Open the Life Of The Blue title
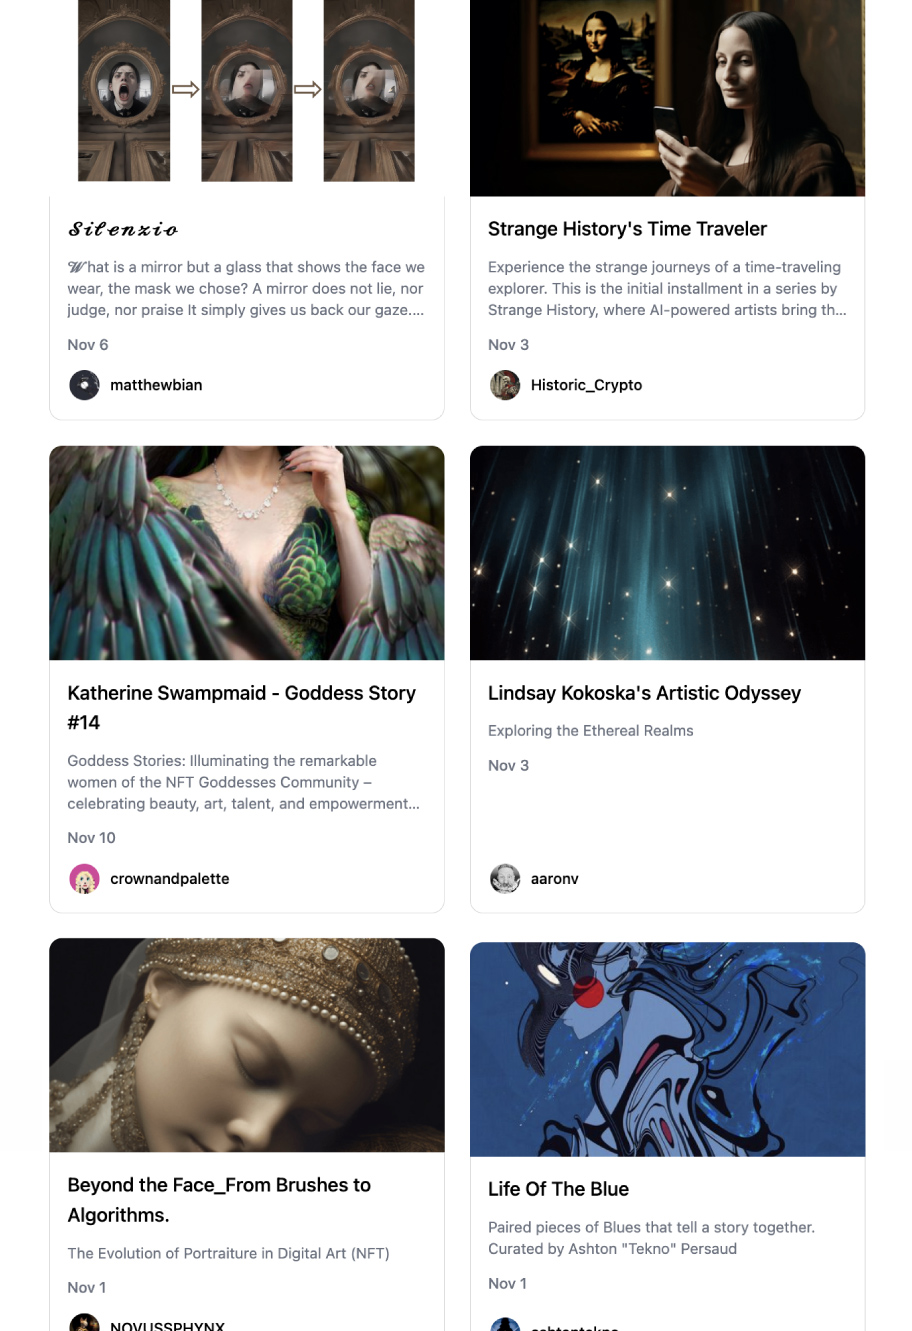This screenshot has height=1331, width=912. click(x=558, y=1189)
